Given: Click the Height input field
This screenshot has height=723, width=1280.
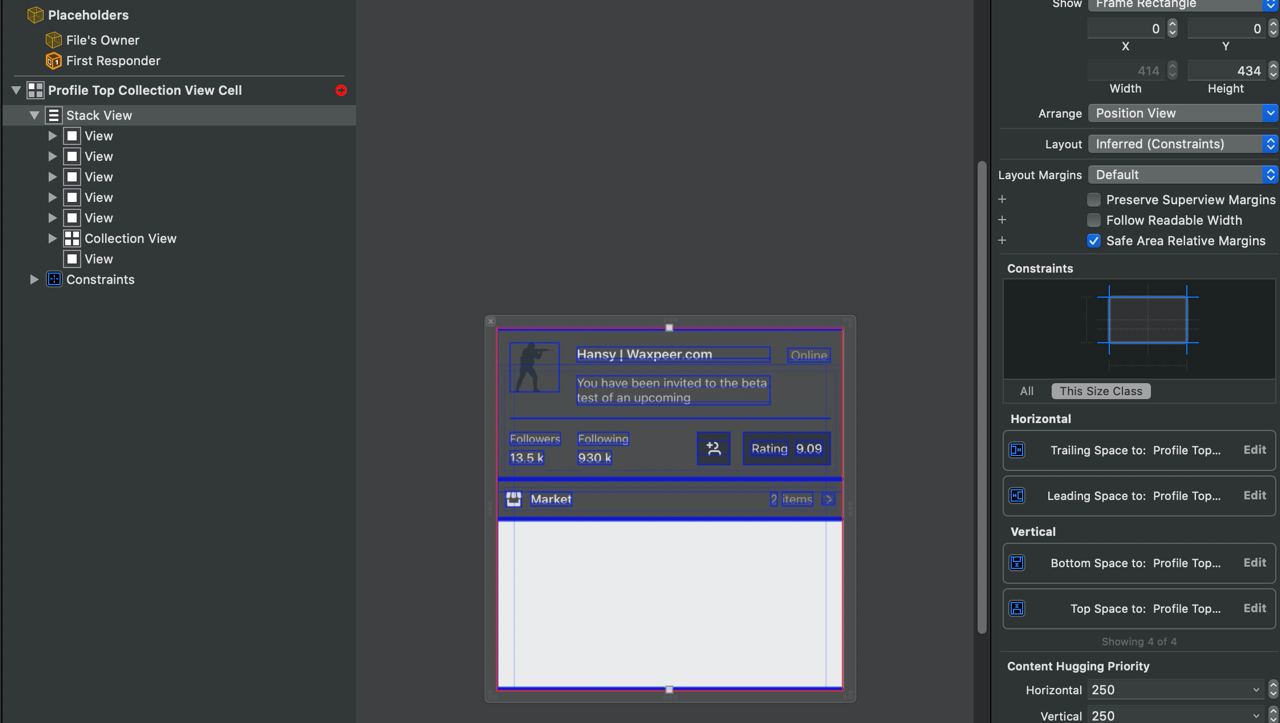Looking at the screenshot, I should (1226, 71).
